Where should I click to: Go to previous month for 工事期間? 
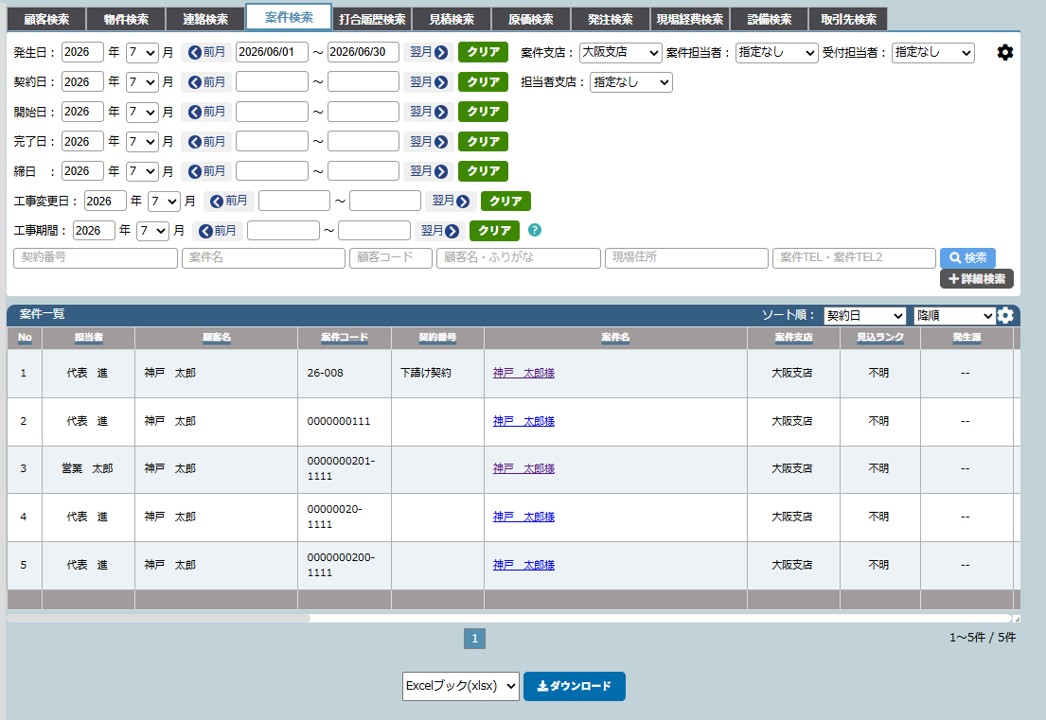click(217, 230)
